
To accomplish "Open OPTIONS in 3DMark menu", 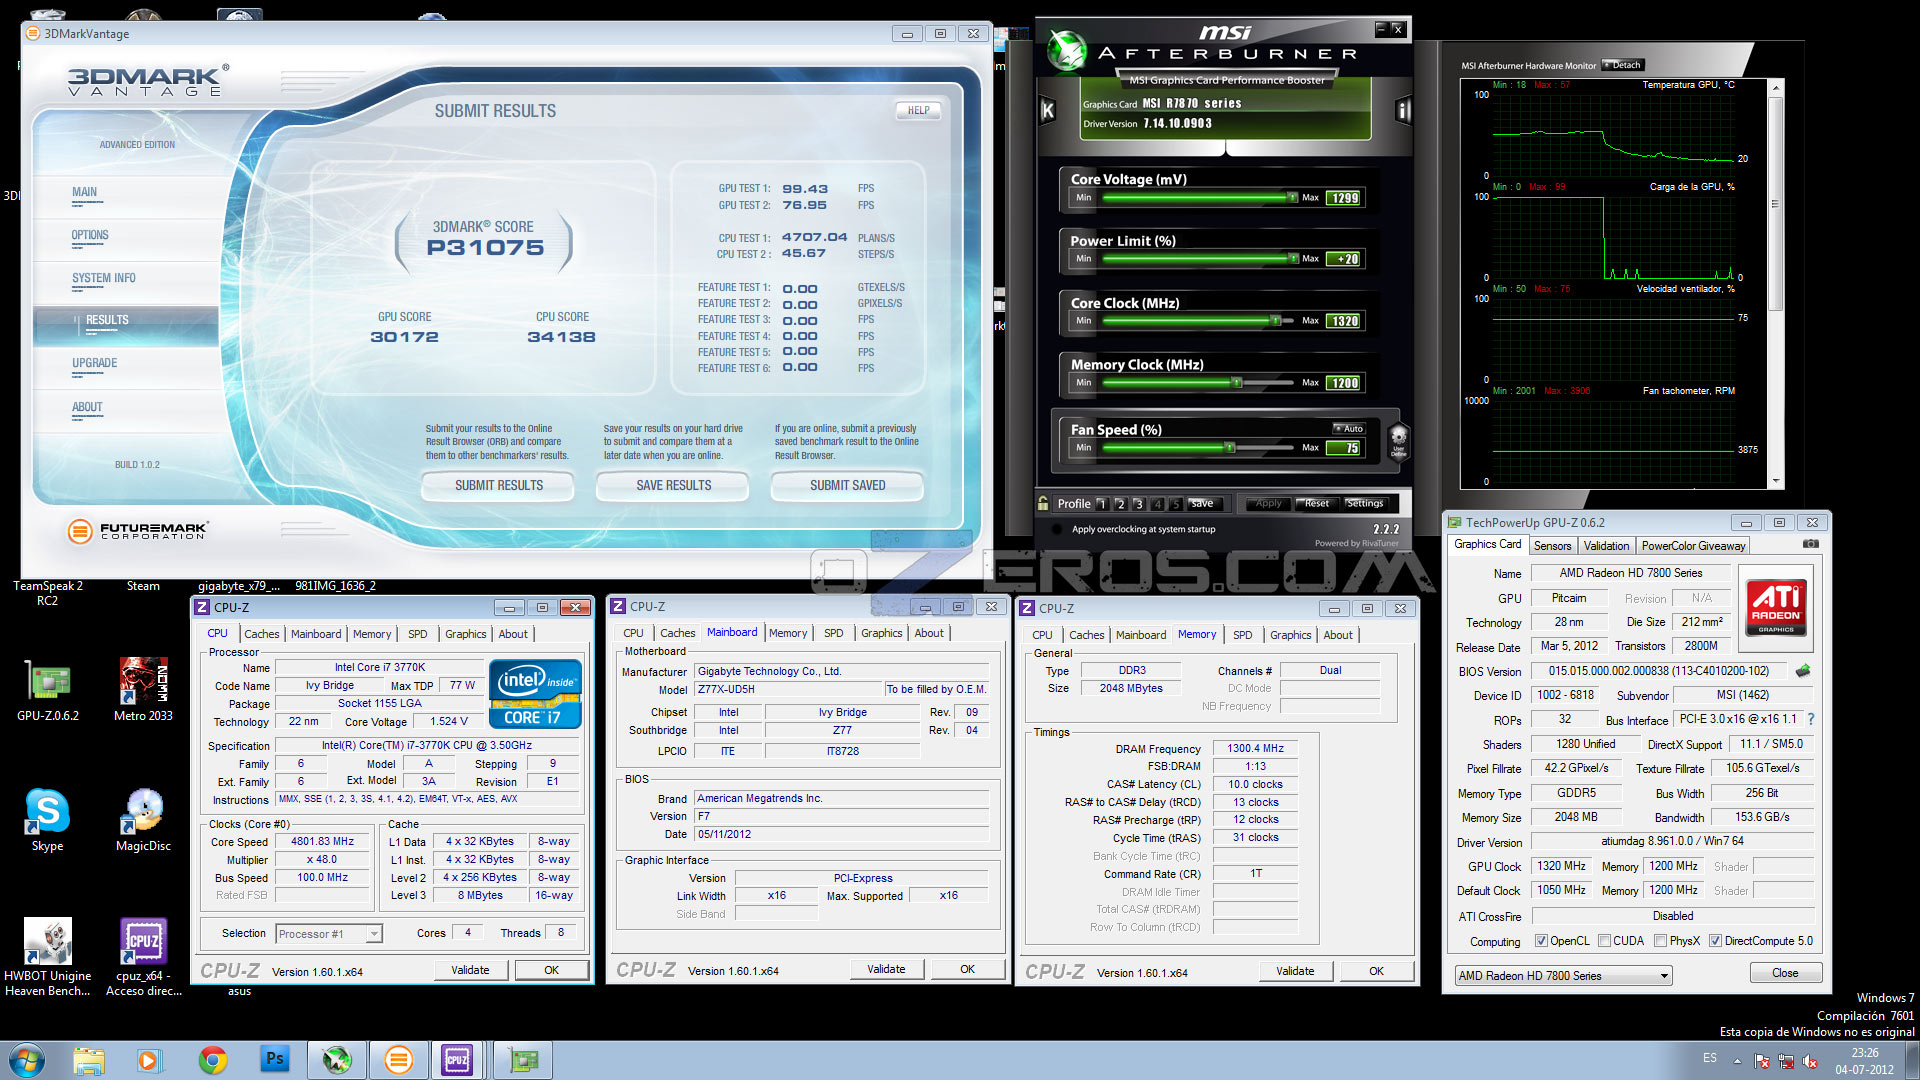I will [x=90, y=235].
